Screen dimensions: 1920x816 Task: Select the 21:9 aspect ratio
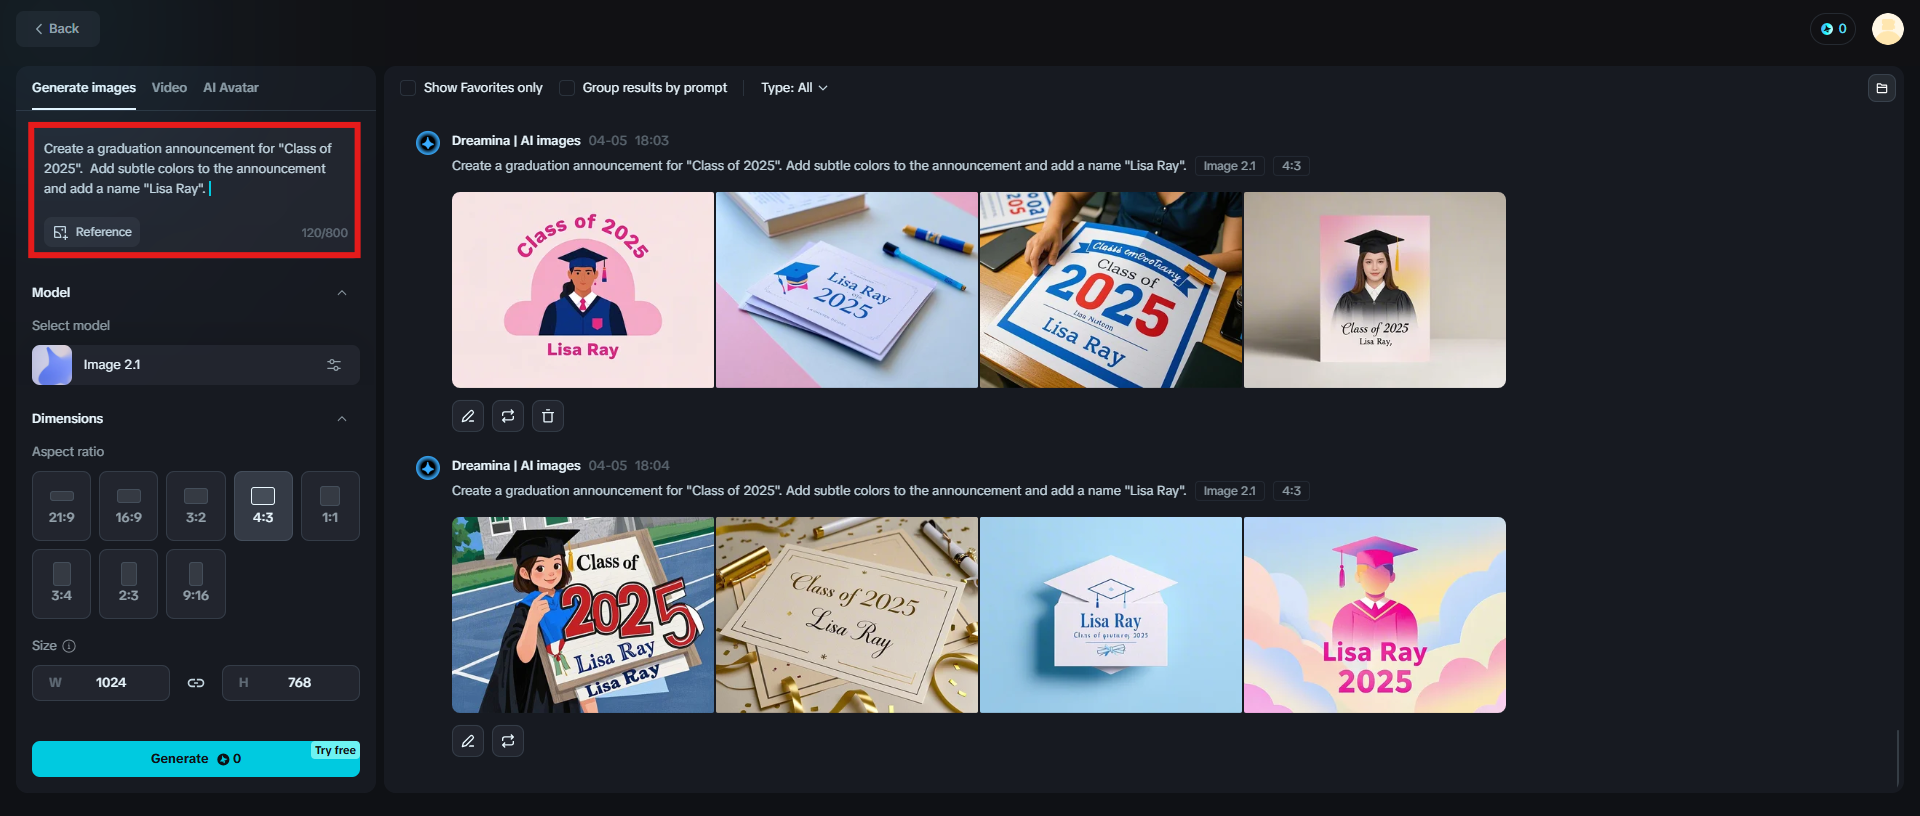(x=62, y=506)
